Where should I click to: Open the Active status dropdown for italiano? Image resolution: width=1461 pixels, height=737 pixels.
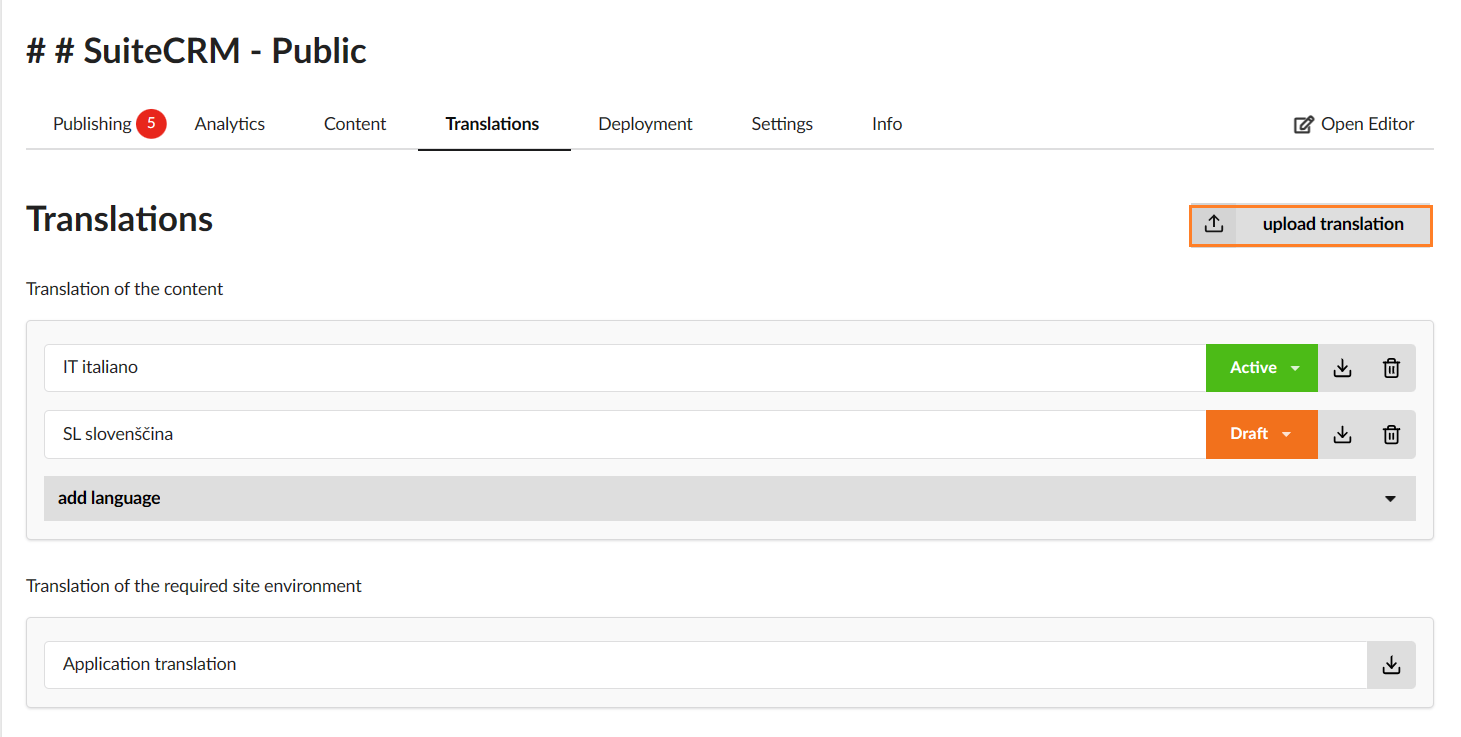1262,368
